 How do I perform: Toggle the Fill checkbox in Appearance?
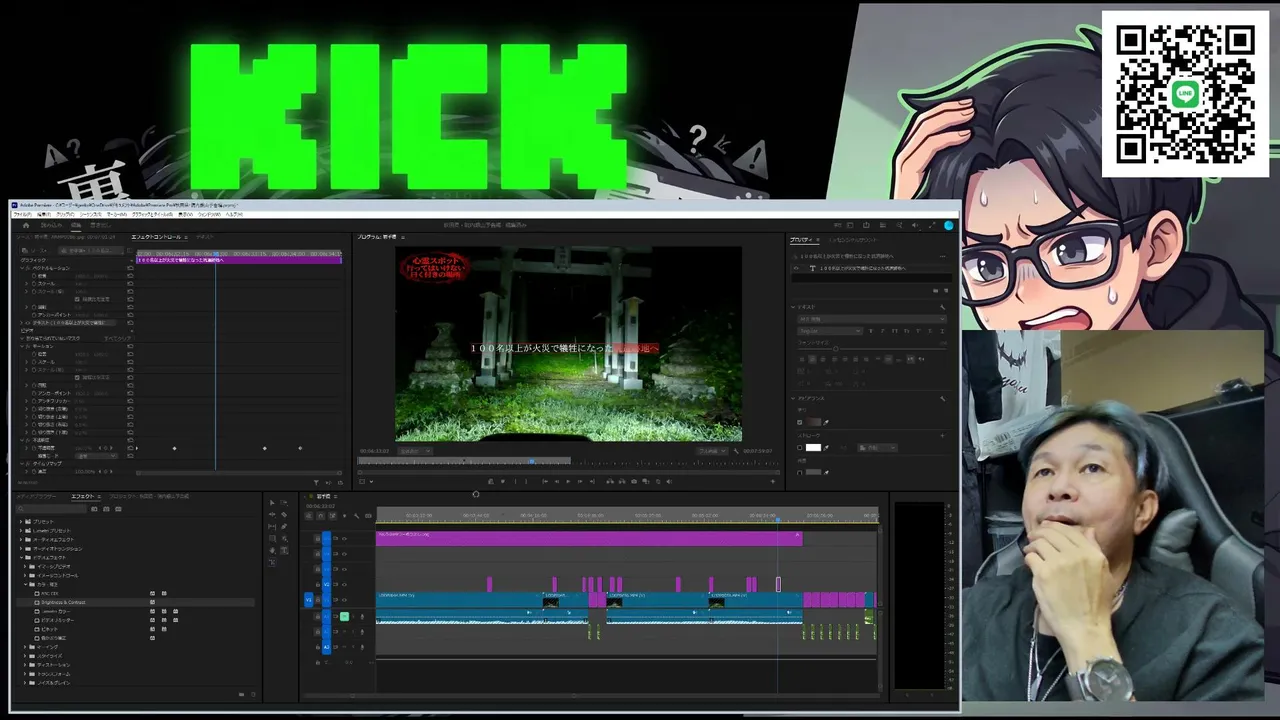click(x=799, y=422)
